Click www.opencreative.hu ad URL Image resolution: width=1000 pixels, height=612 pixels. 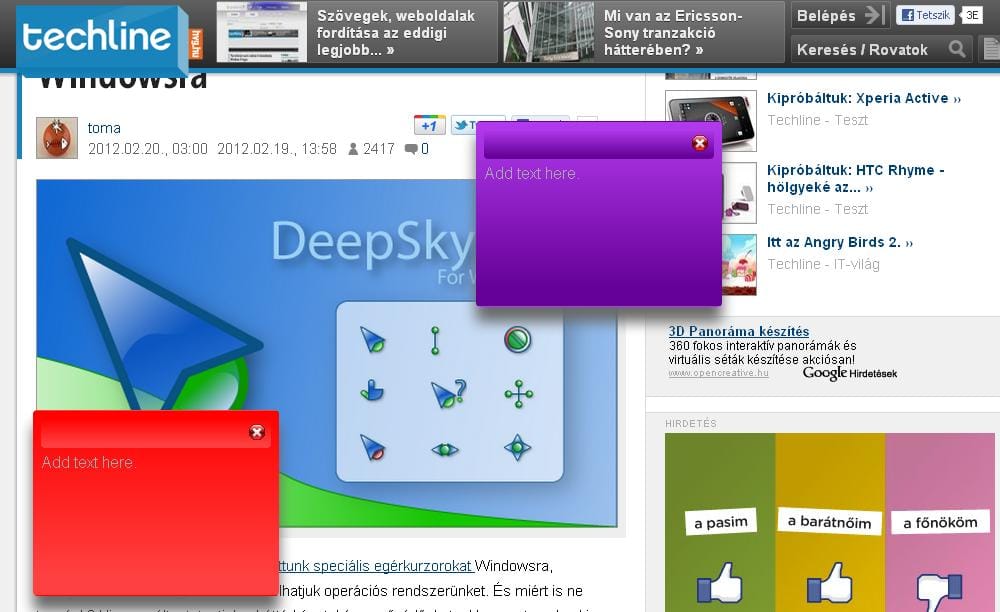point(718,374)
